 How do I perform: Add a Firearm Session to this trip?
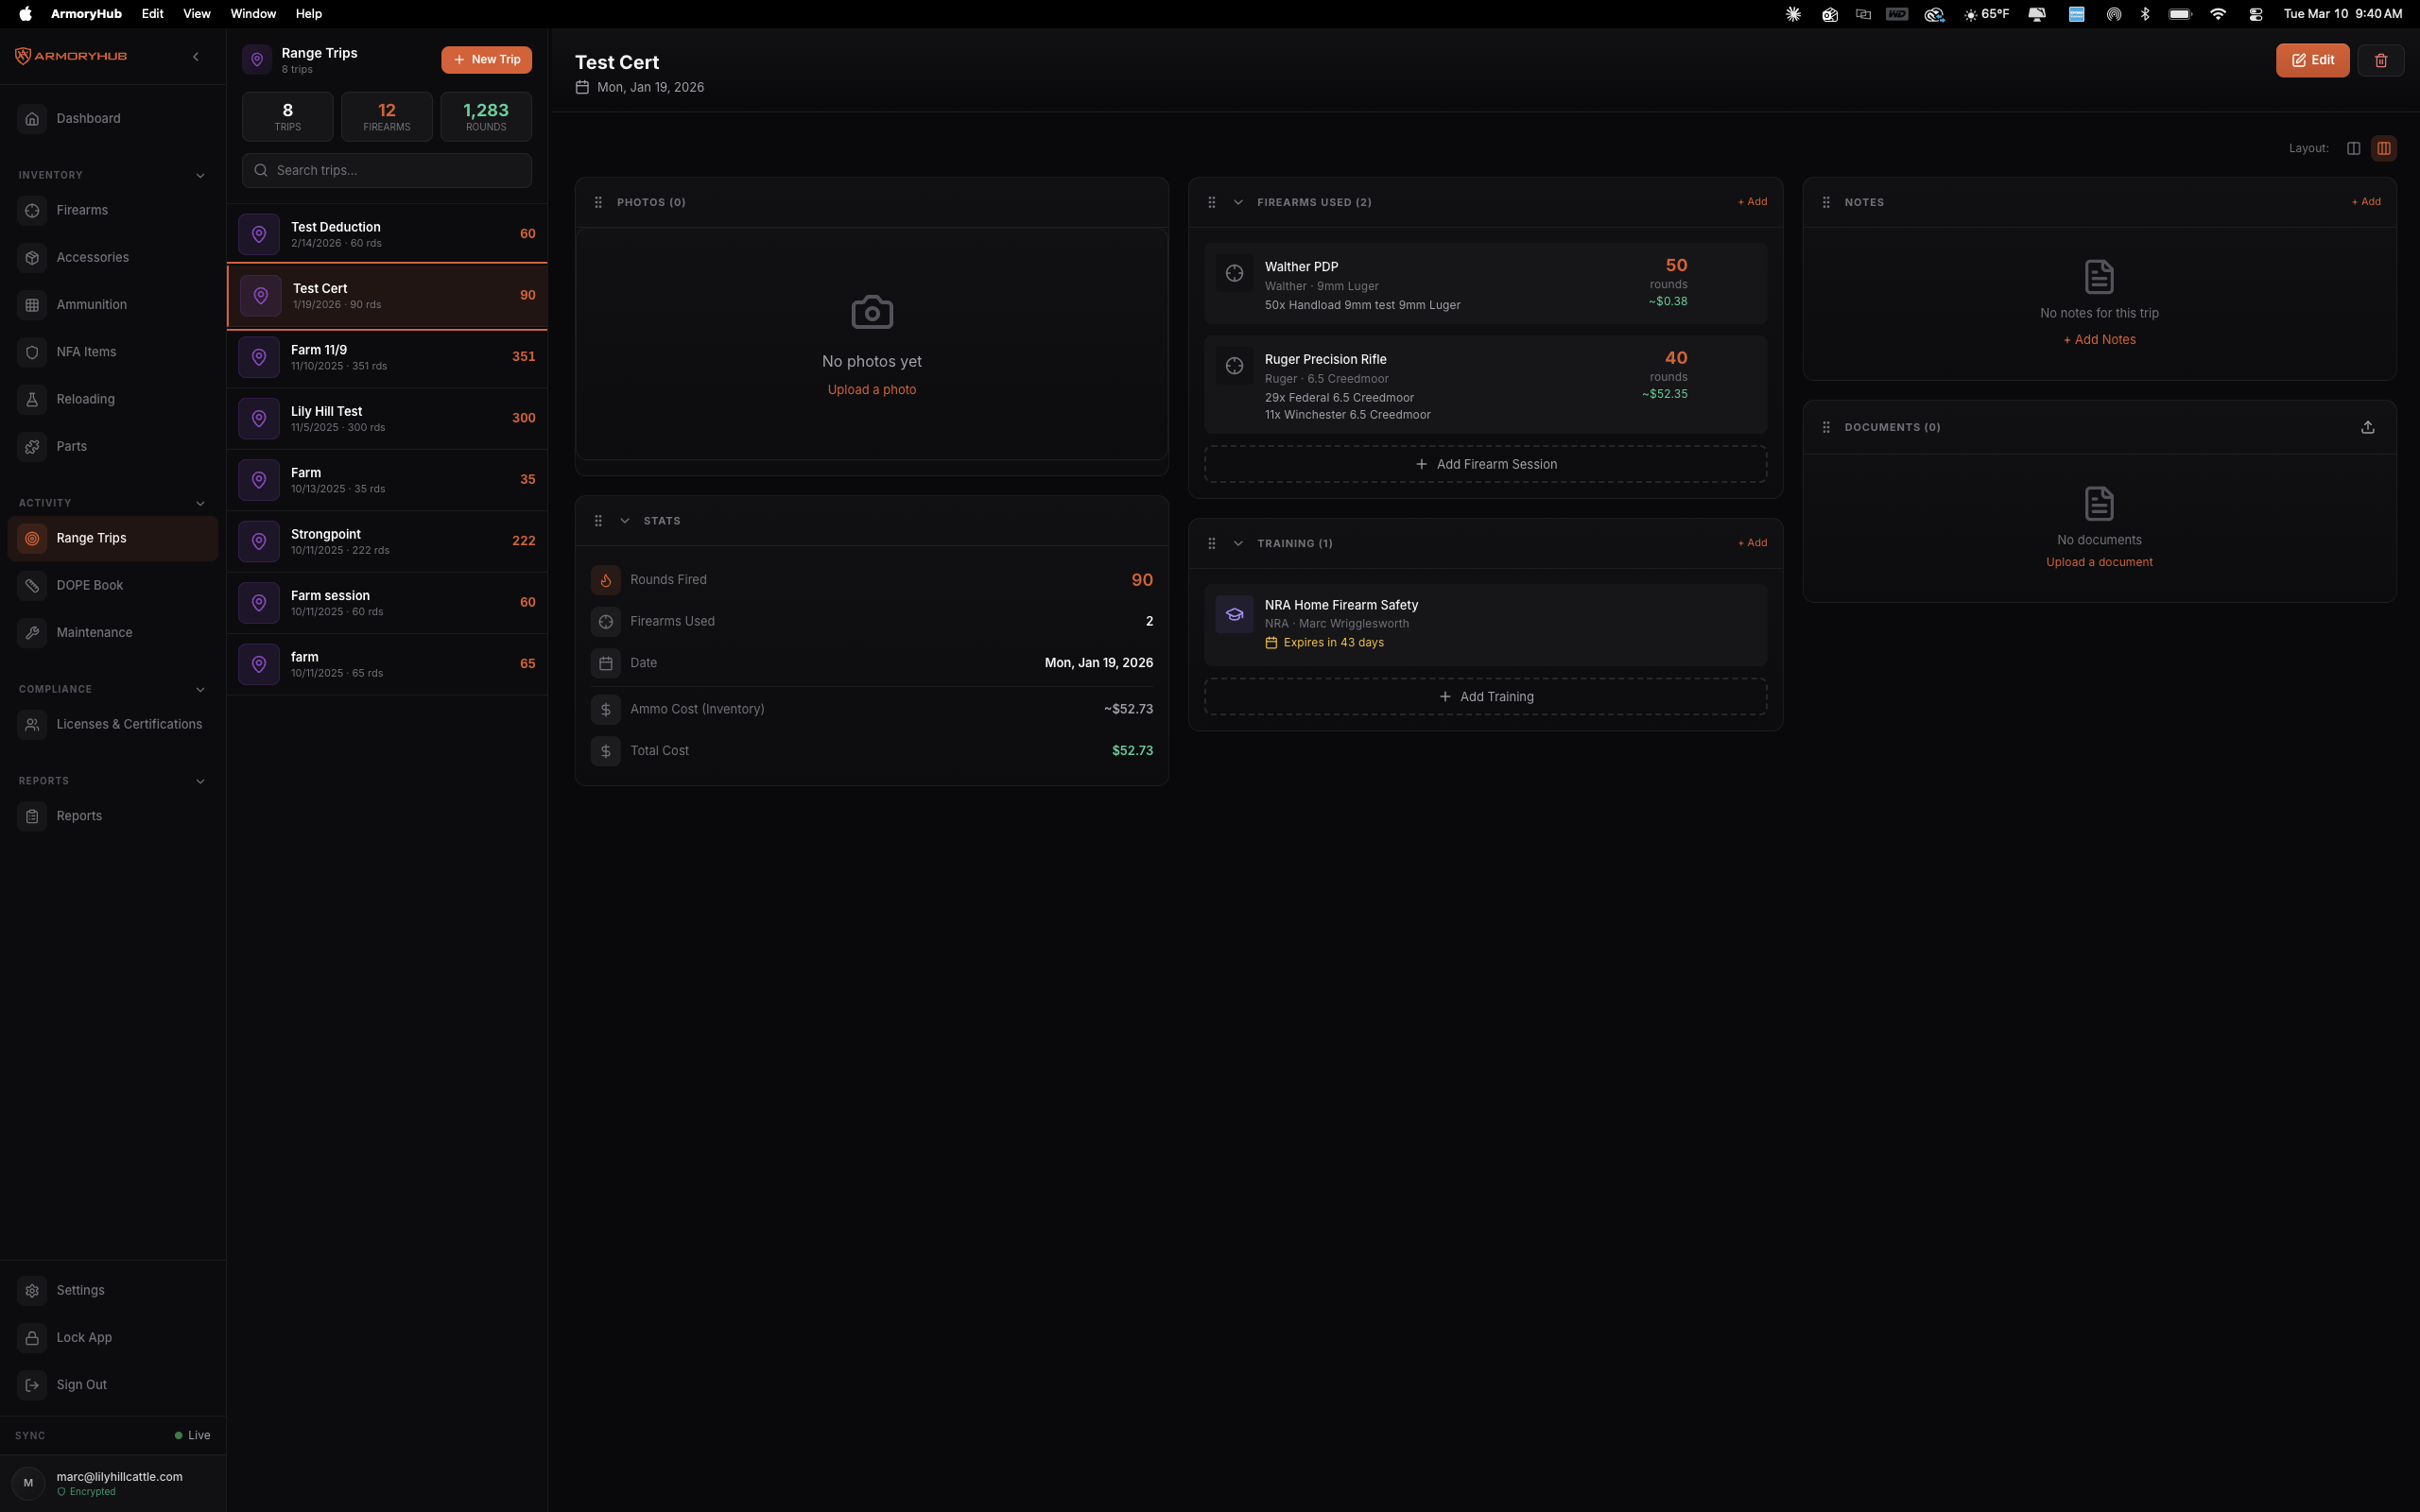[1486, 463]
